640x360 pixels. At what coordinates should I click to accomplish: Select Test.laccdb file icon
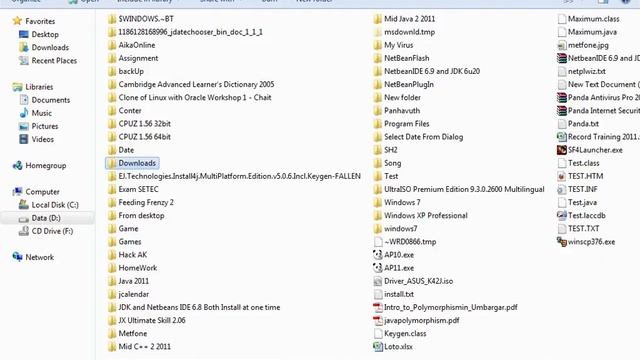(562, 215)
